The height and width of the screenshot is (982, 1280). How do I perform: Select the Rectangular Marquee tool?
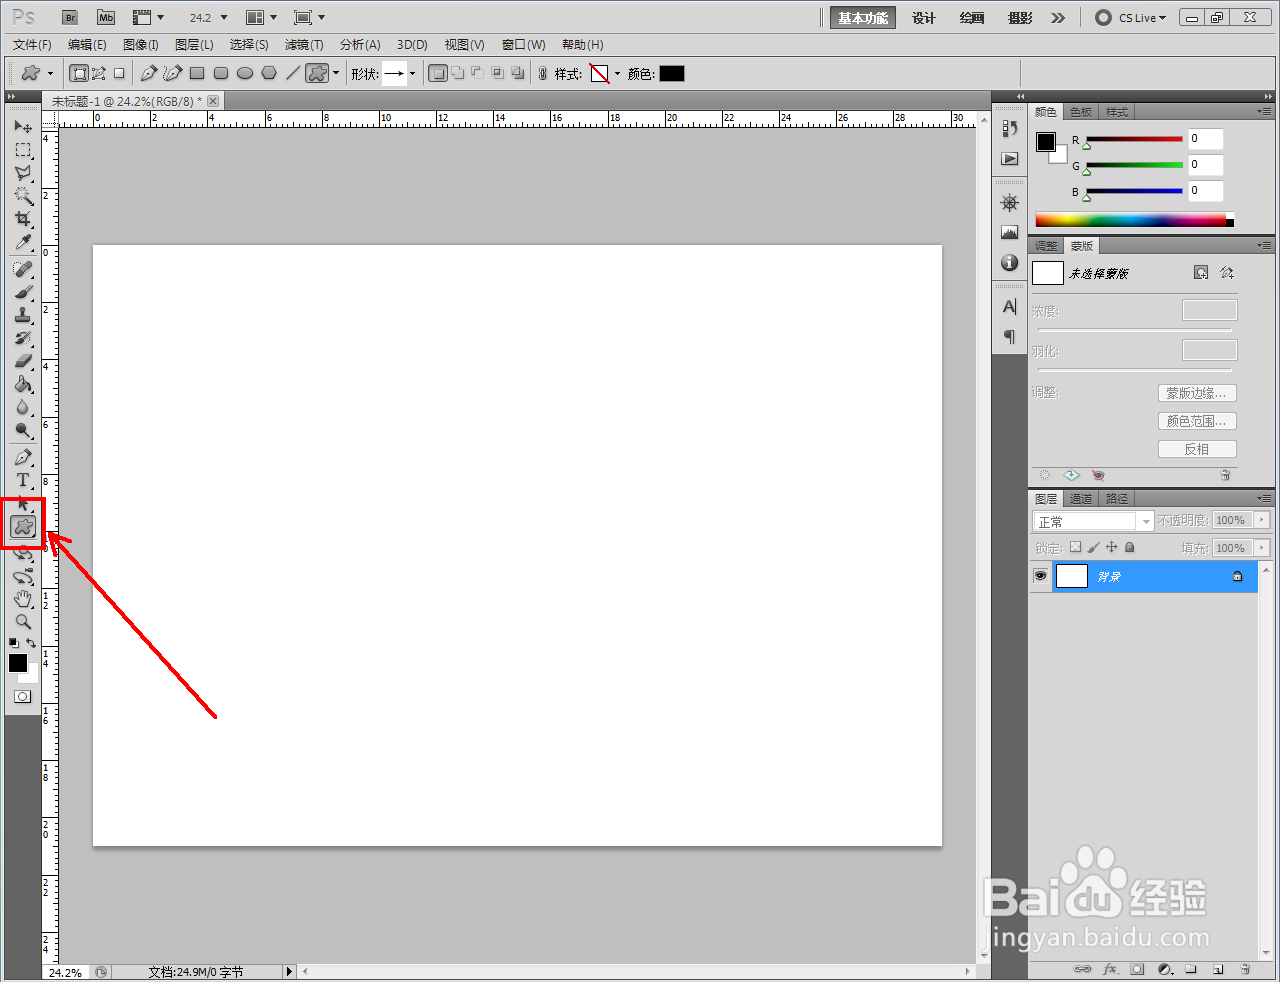pyautogui.click(x=23, y=150)
